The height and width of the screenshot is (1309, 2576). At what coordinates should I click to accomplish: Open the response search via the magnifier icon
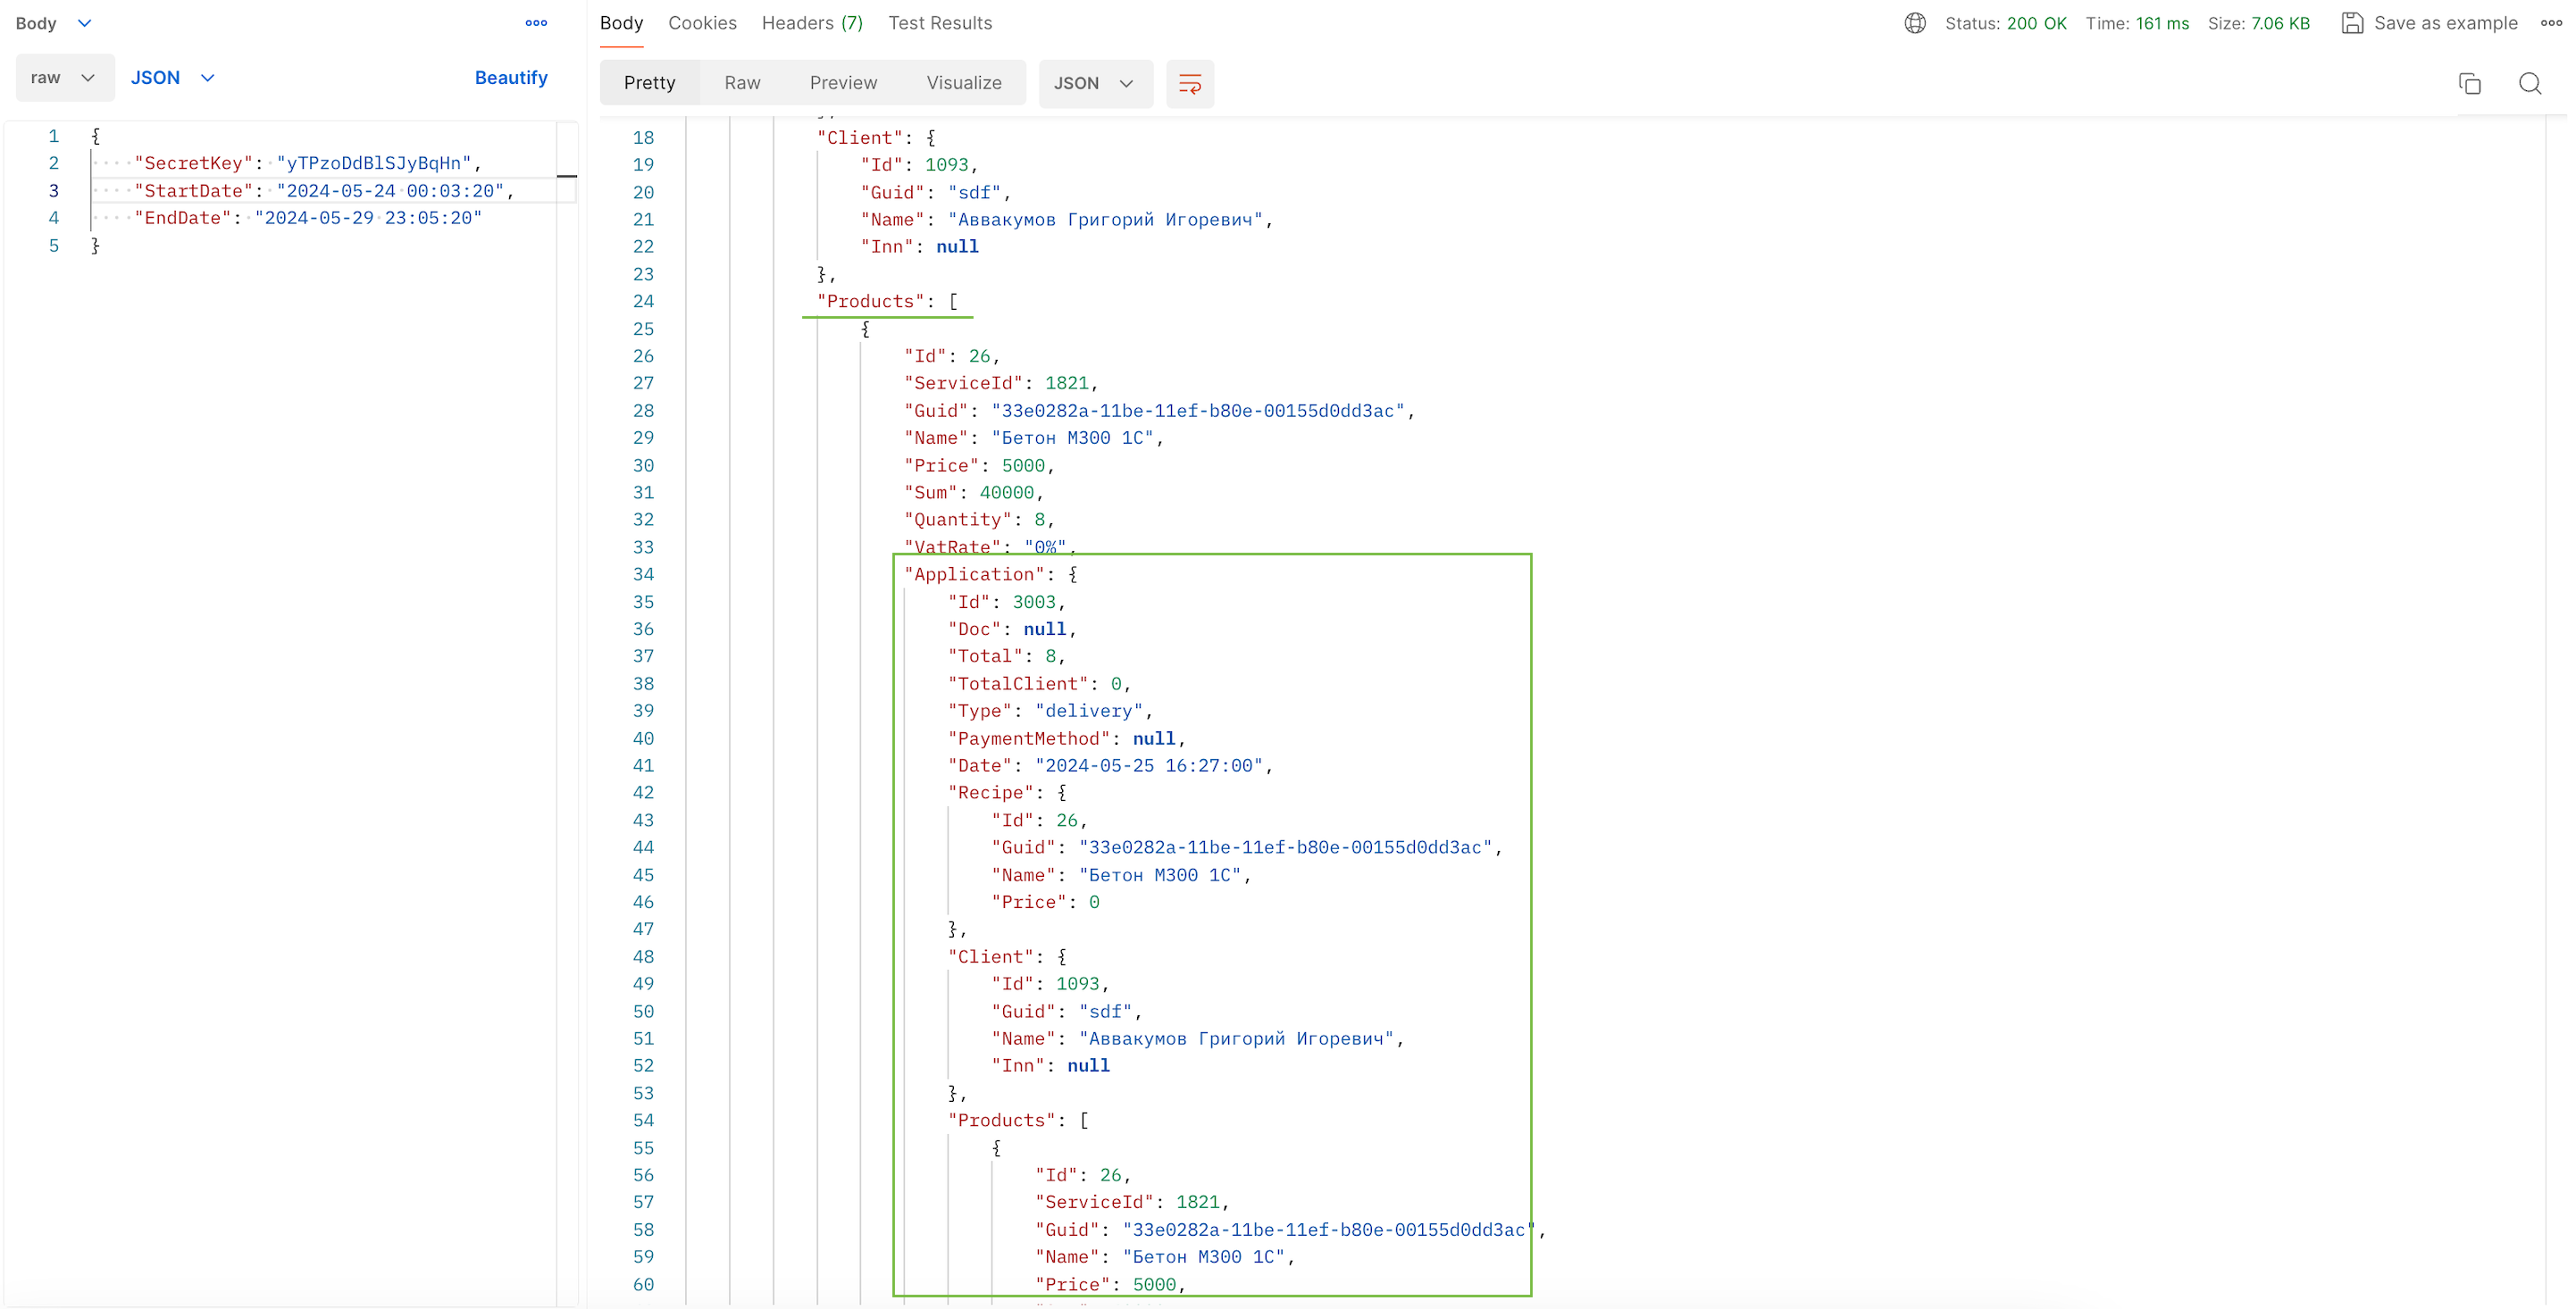pos(2529,84)
